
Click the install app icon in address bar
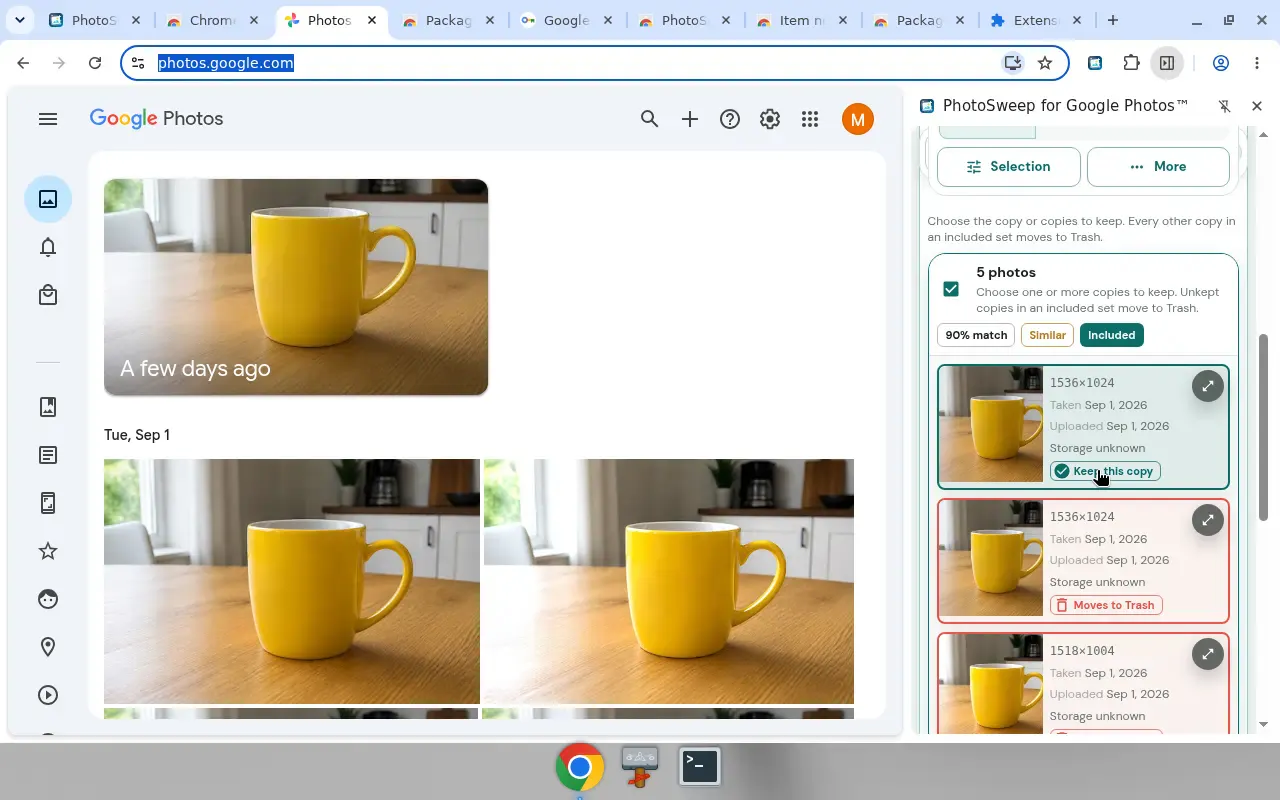pos(1013,63)
